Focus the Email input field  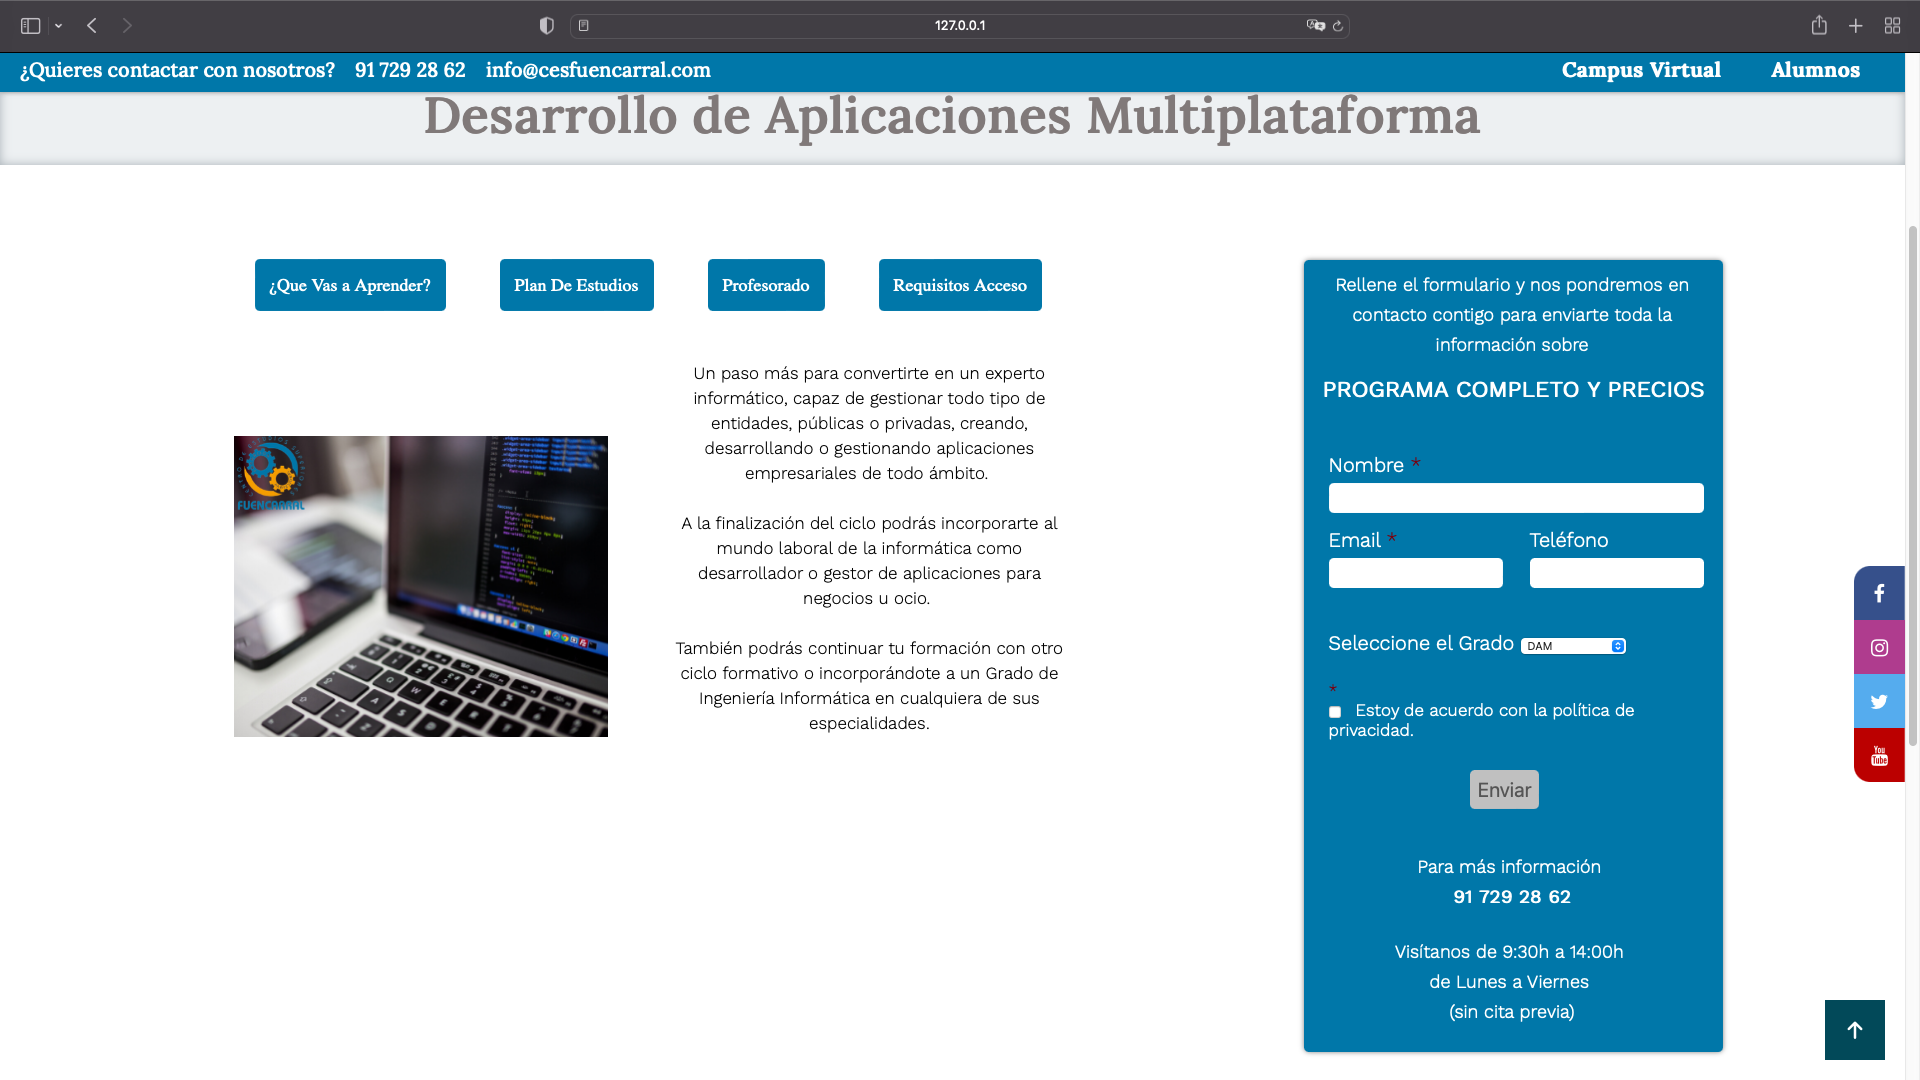pyautogui.click(x=1416, y=573)
